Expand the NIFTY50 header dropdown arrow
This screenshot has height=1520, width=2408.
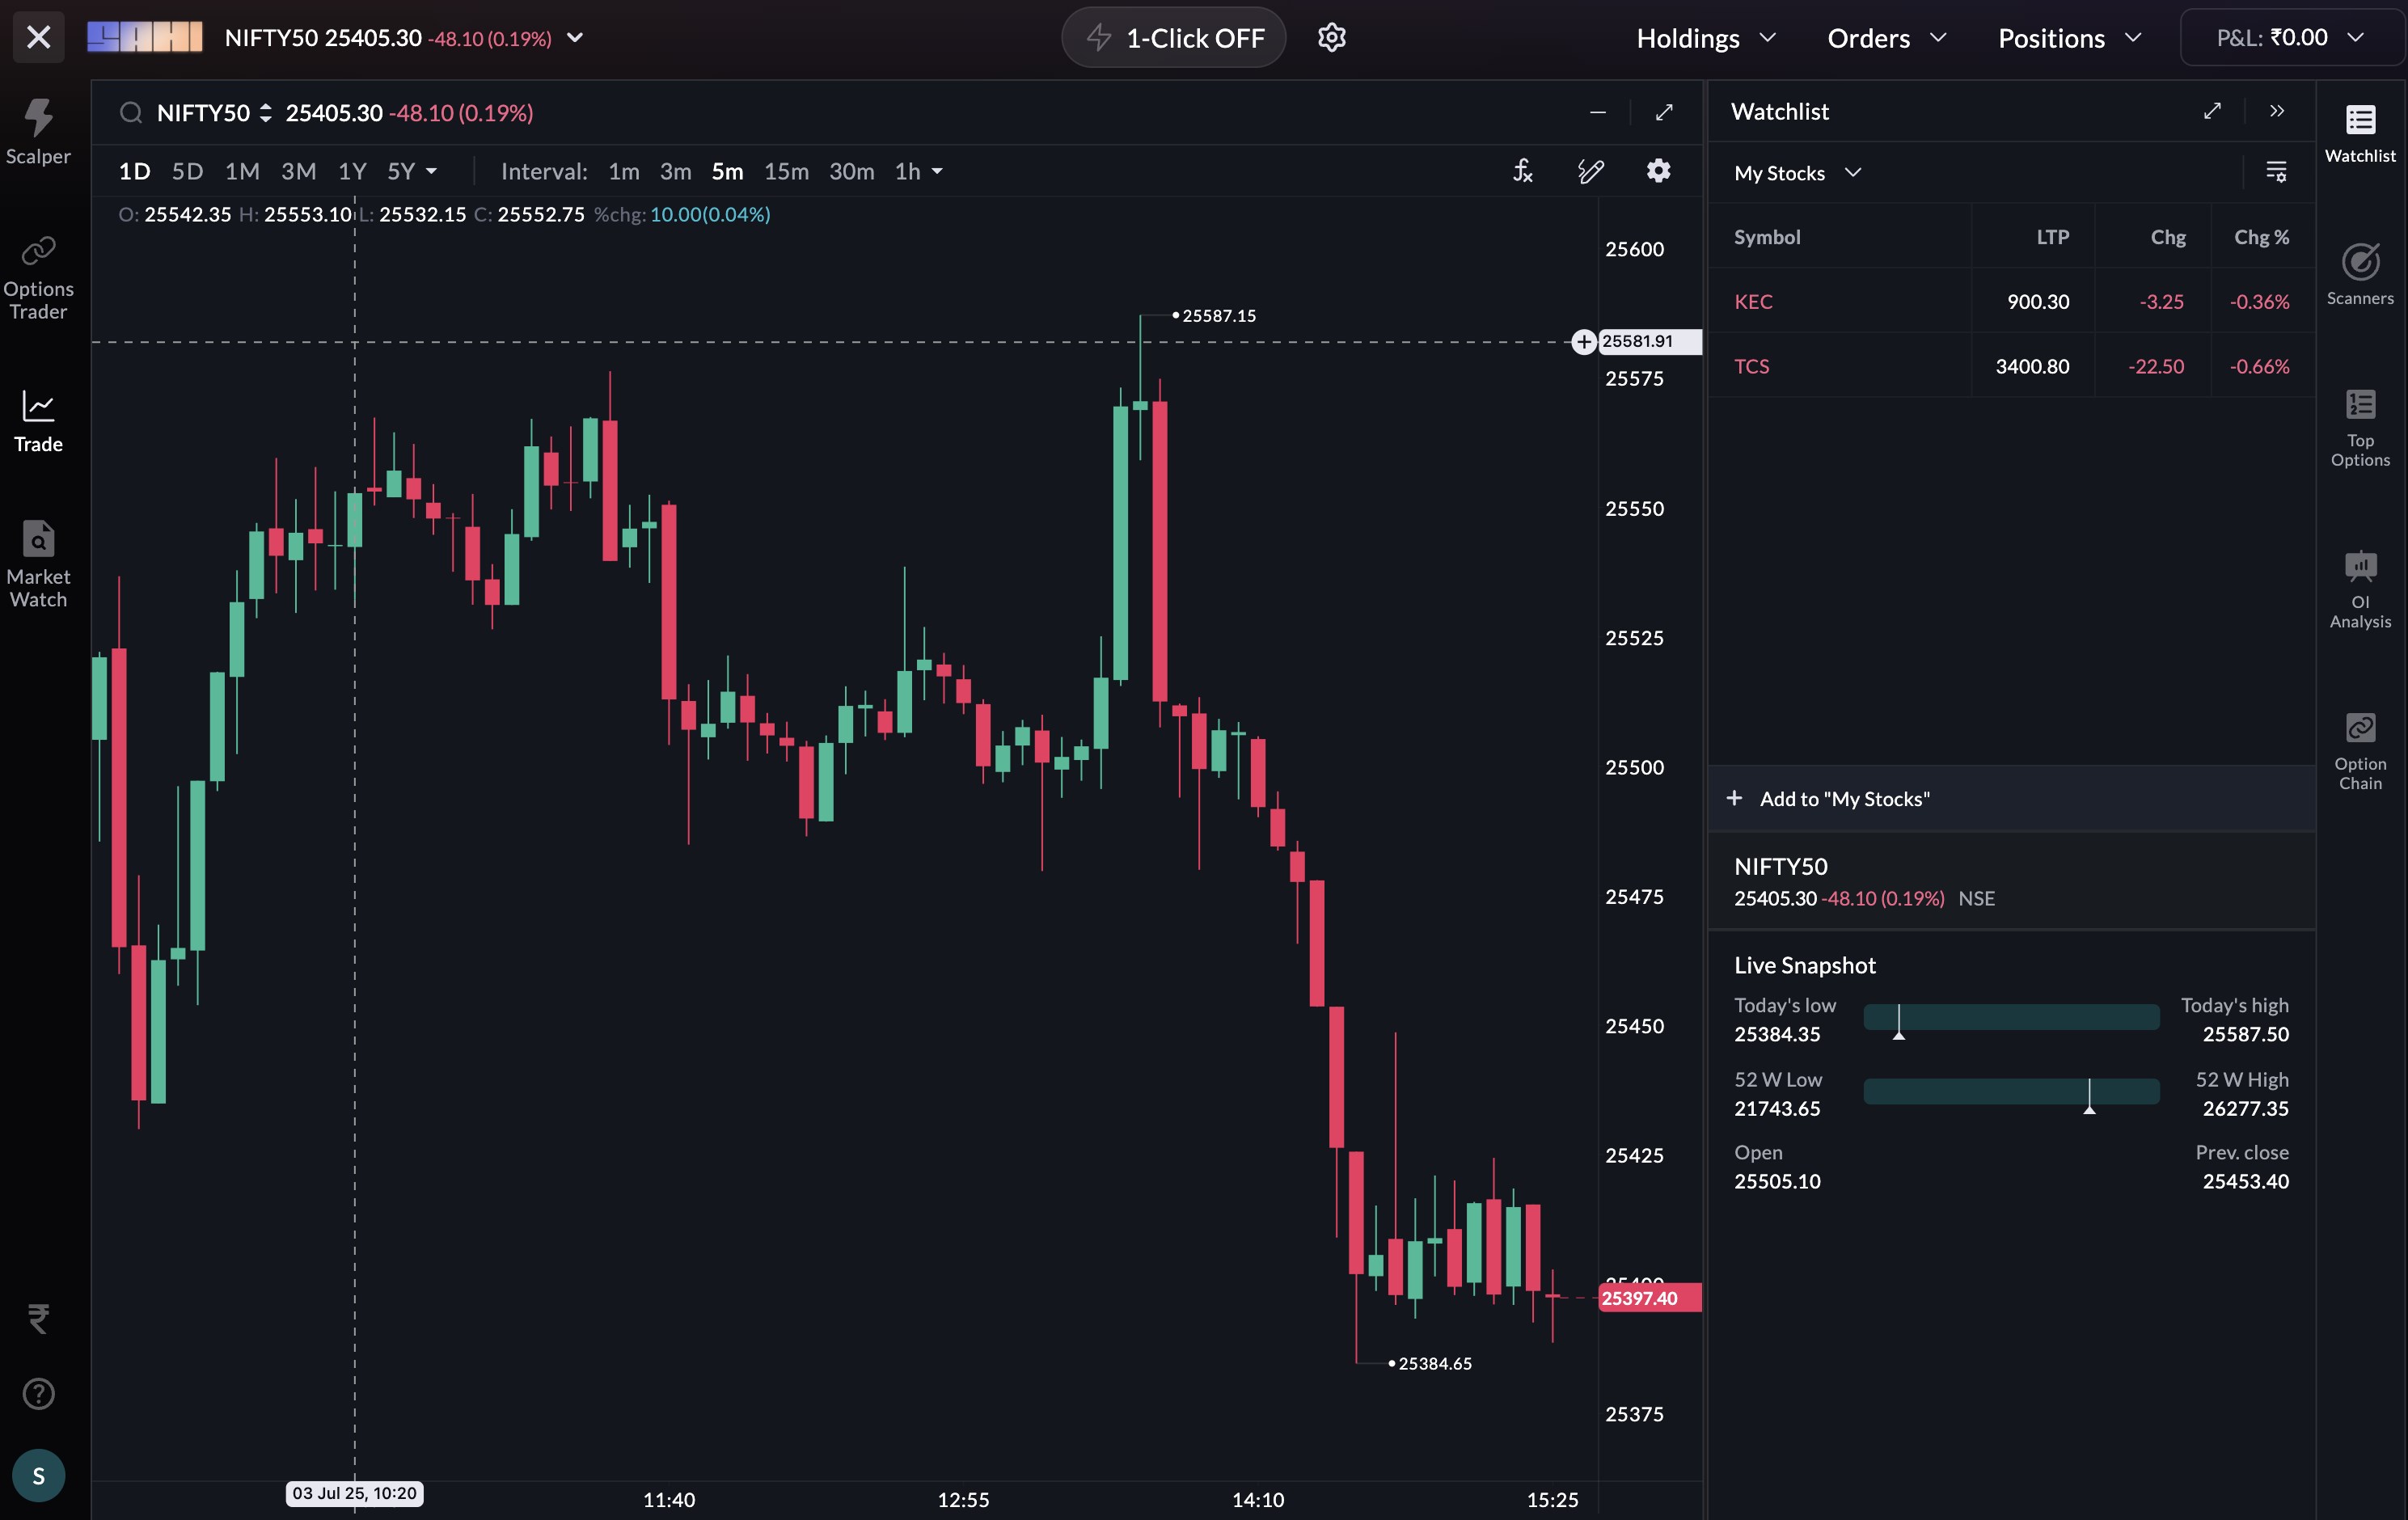(575, 38)
